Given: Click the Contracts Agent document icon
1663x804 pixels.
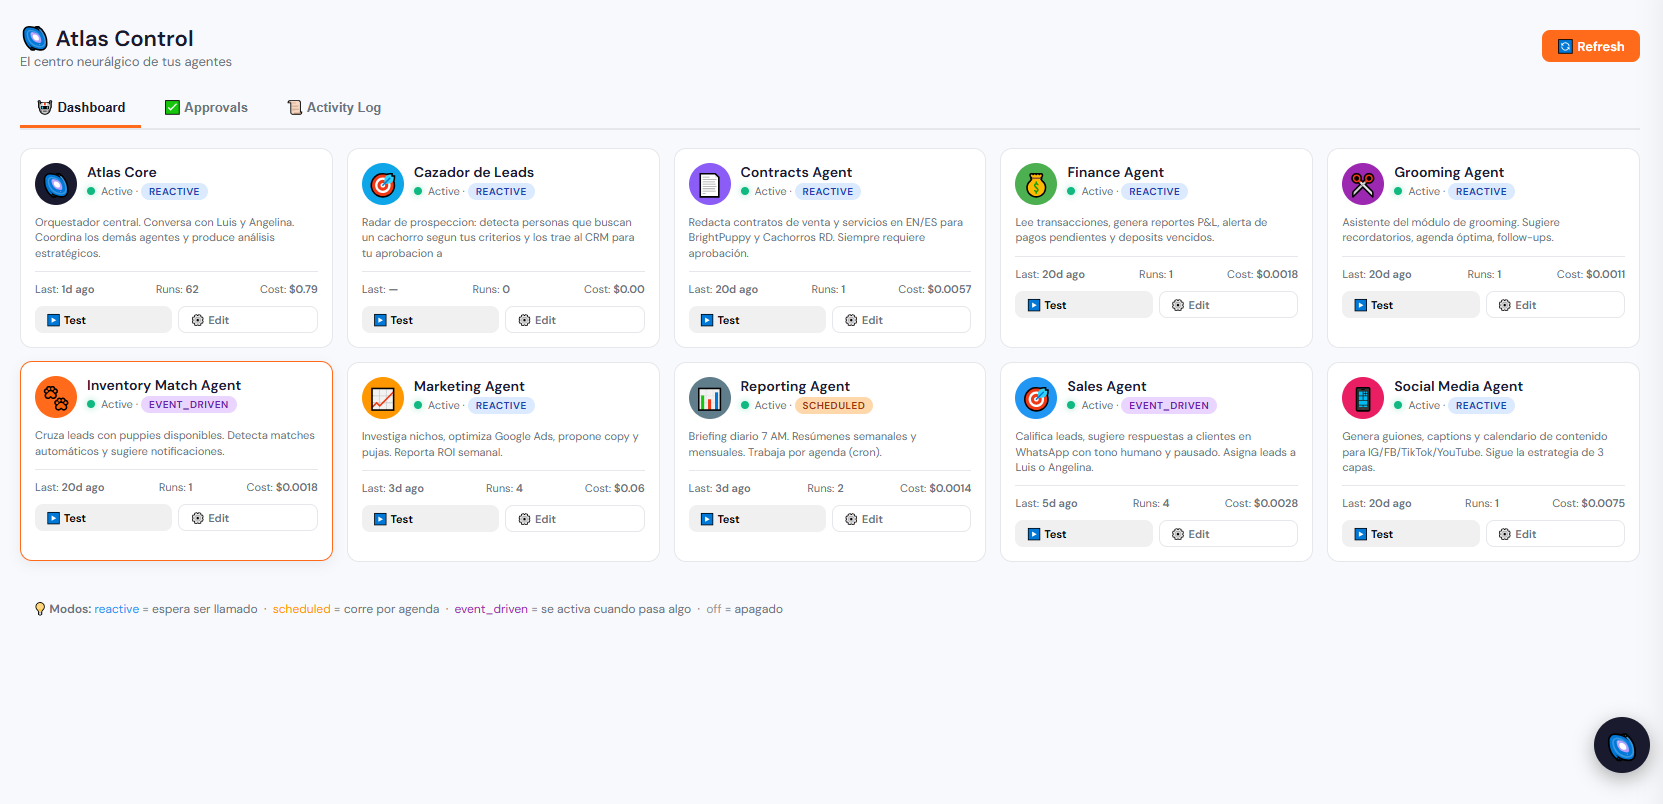Looking at the screenshot, I should pyautogui.click(x=709, y=184).
